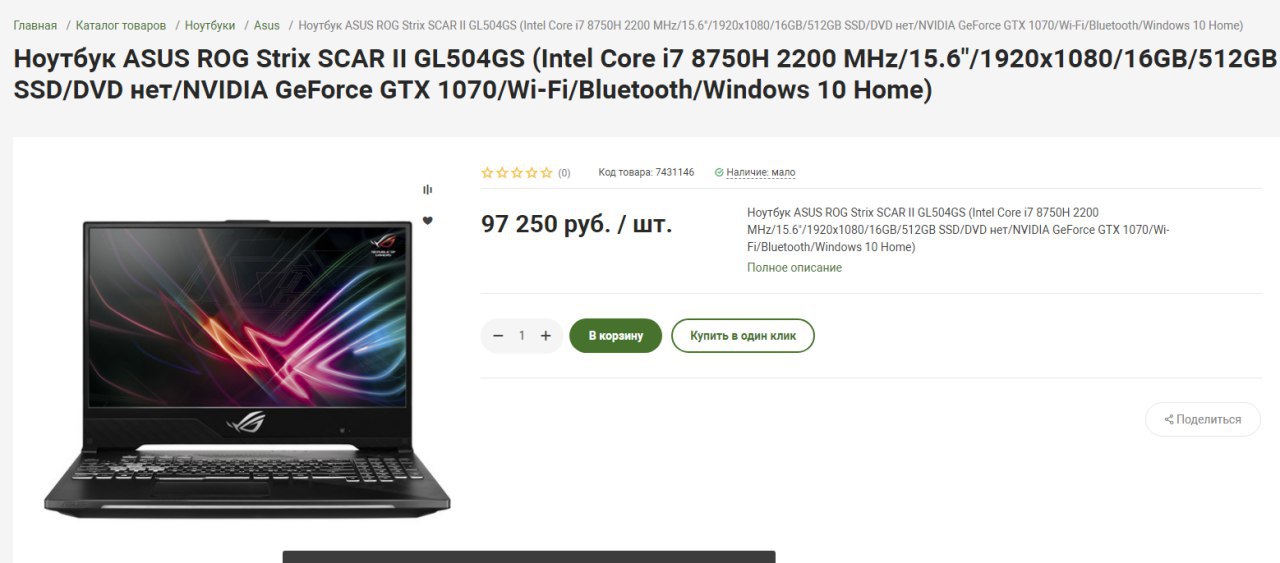Click the green availability check icon

pos(719,173)
